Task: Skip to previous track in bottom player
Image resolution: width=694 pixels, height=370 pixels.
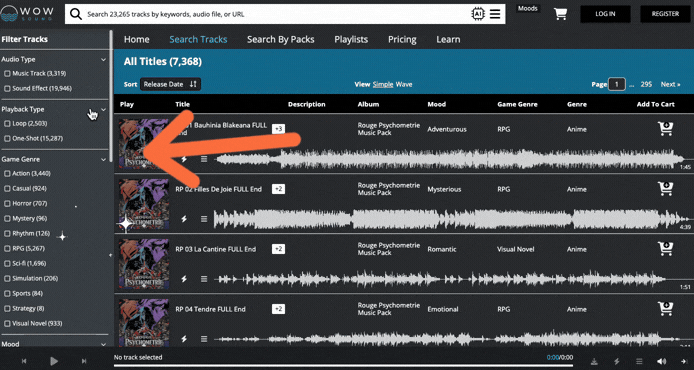Action: tap(24, 361)
